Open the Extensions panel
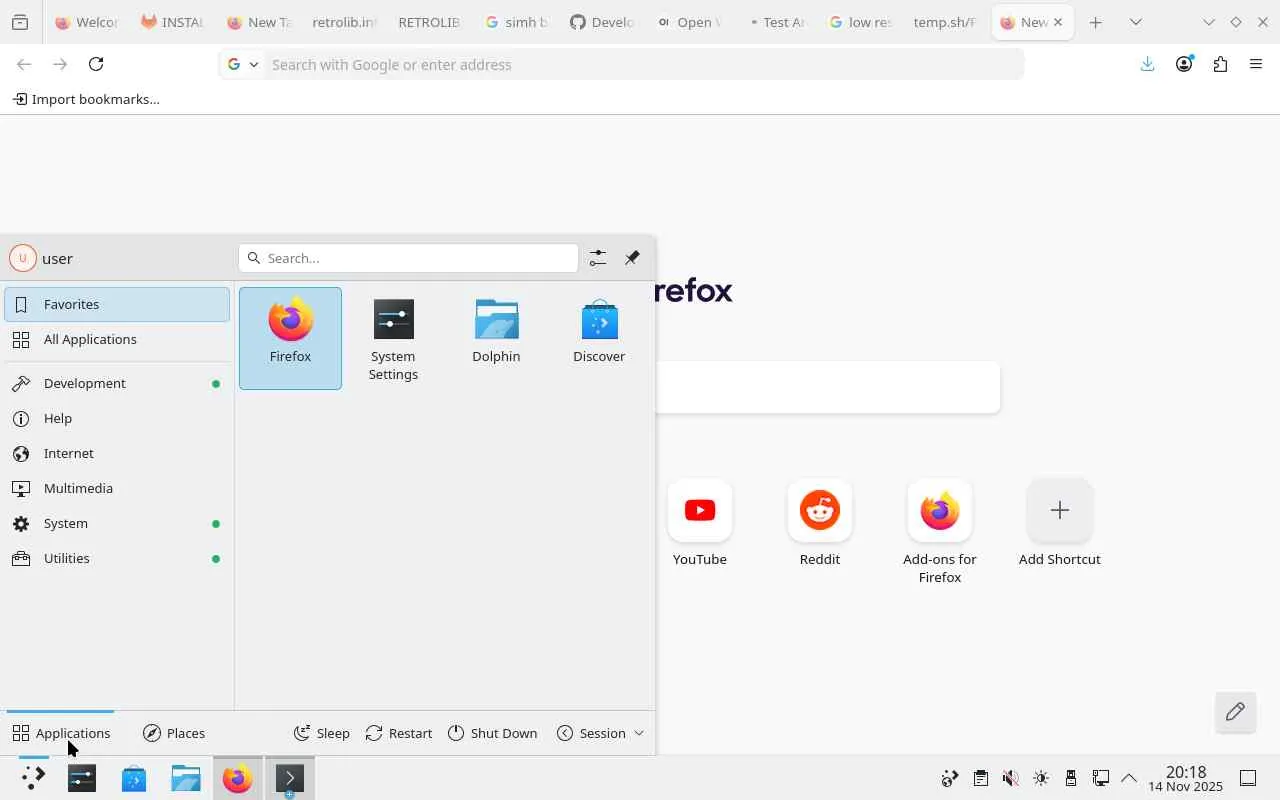Image resolution: width=1280 pixels, height=800 pixels. coord(1220,64)
